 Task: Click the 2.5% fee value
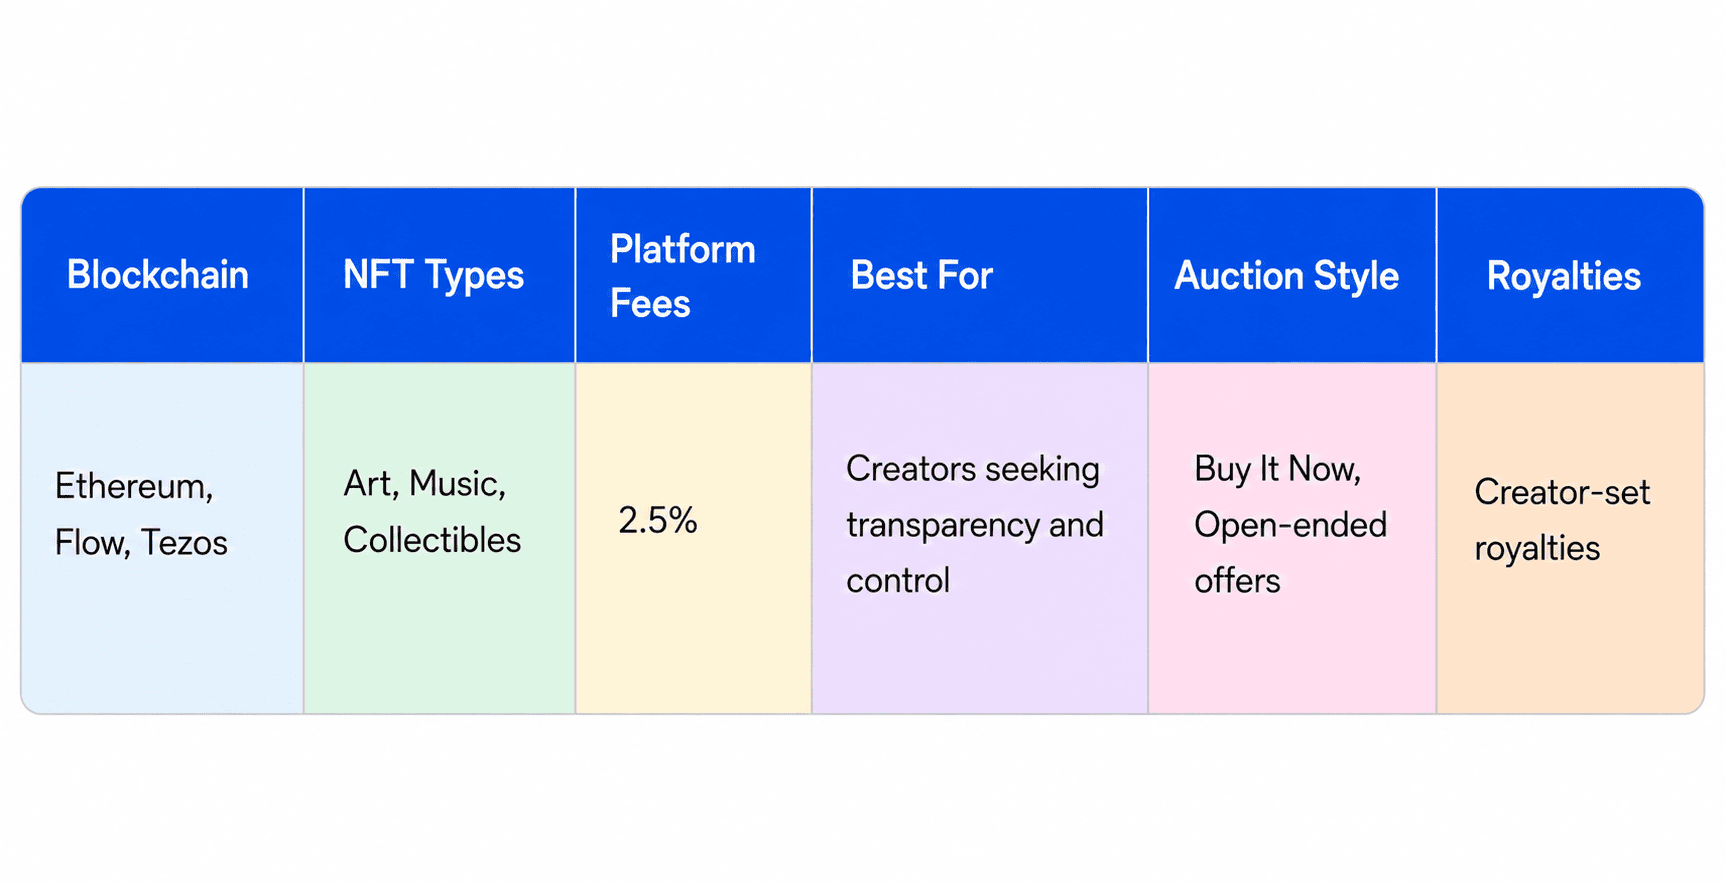(657, 520)
